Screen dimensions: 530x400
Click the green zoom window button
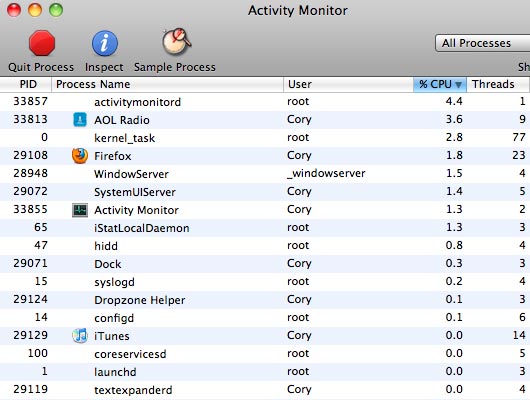point(56,10)
